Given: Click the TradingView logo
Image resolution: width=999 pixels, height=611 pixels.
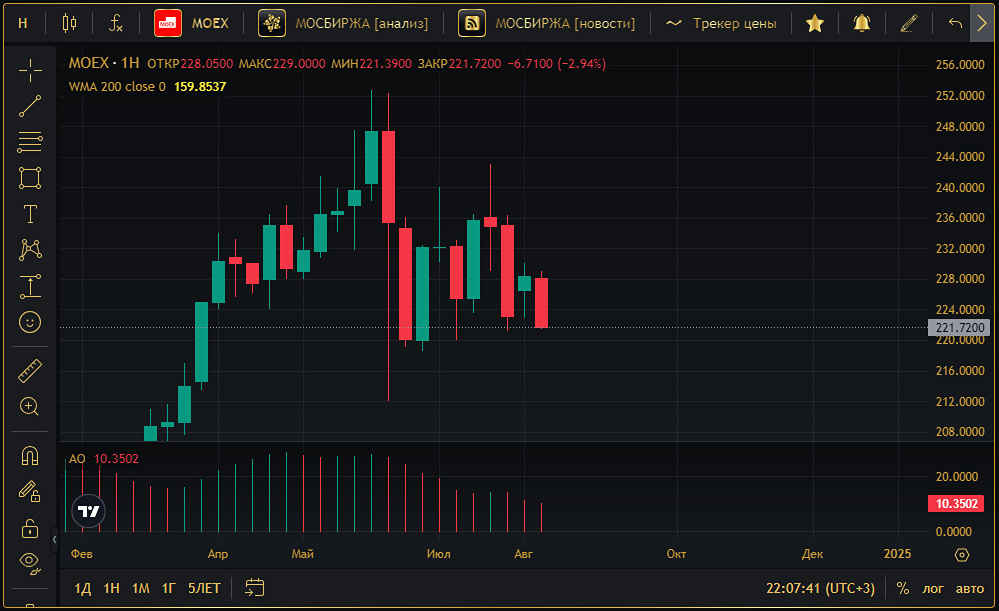Looking at the screenshot, I should tap(88, 511).
